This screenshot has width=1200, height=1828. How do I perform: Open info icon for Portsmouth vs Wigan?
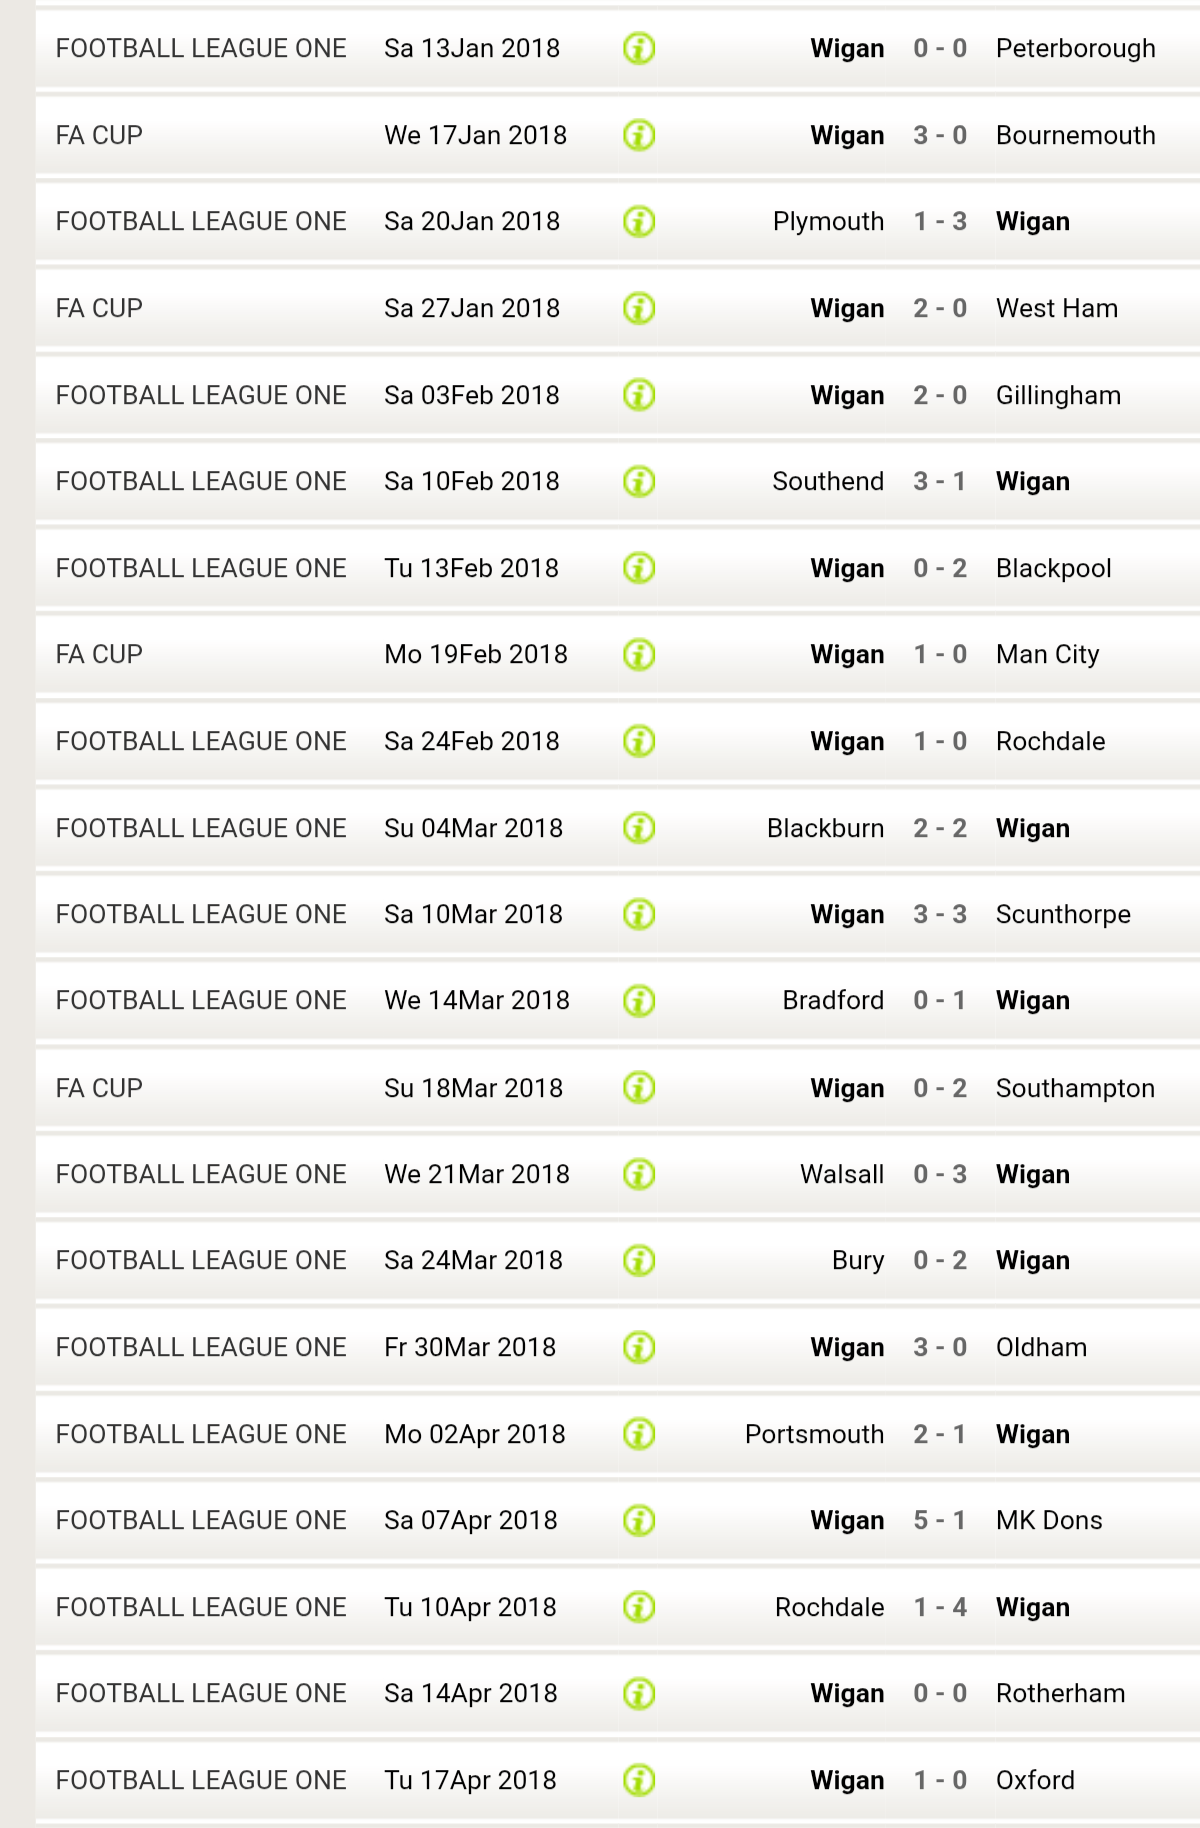pyautogui.click(x=639, y=1434)
